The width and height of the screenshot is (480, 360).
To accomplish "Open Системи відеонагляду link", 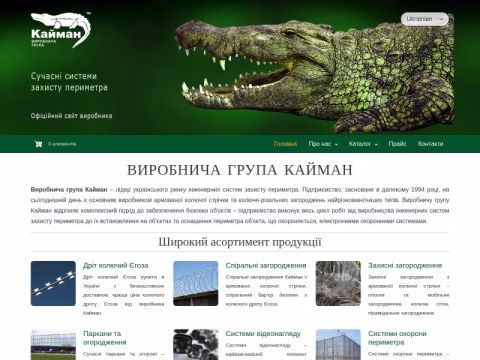I will (263, 334).
